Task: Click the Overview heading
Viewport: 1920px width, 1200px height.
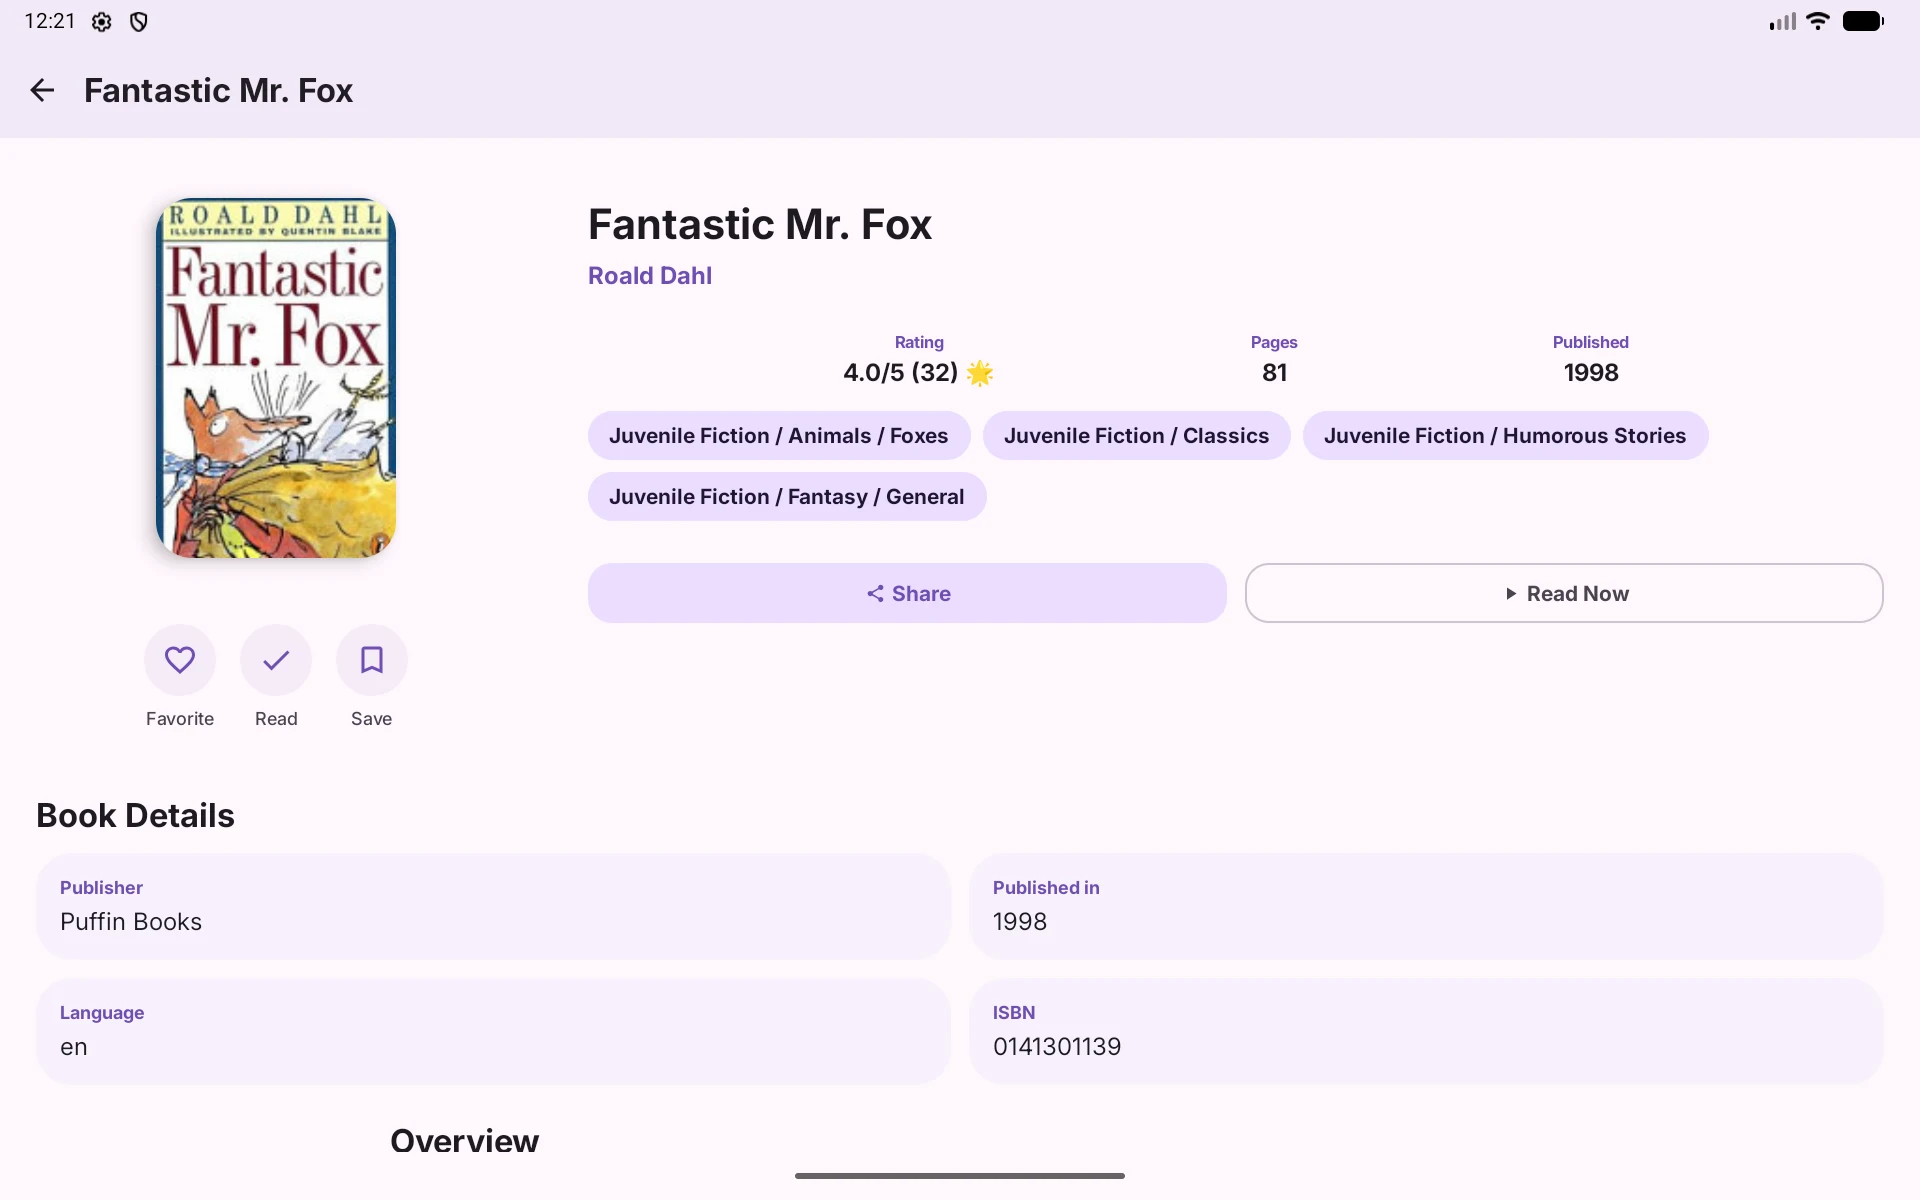Action: [465, 1141]
